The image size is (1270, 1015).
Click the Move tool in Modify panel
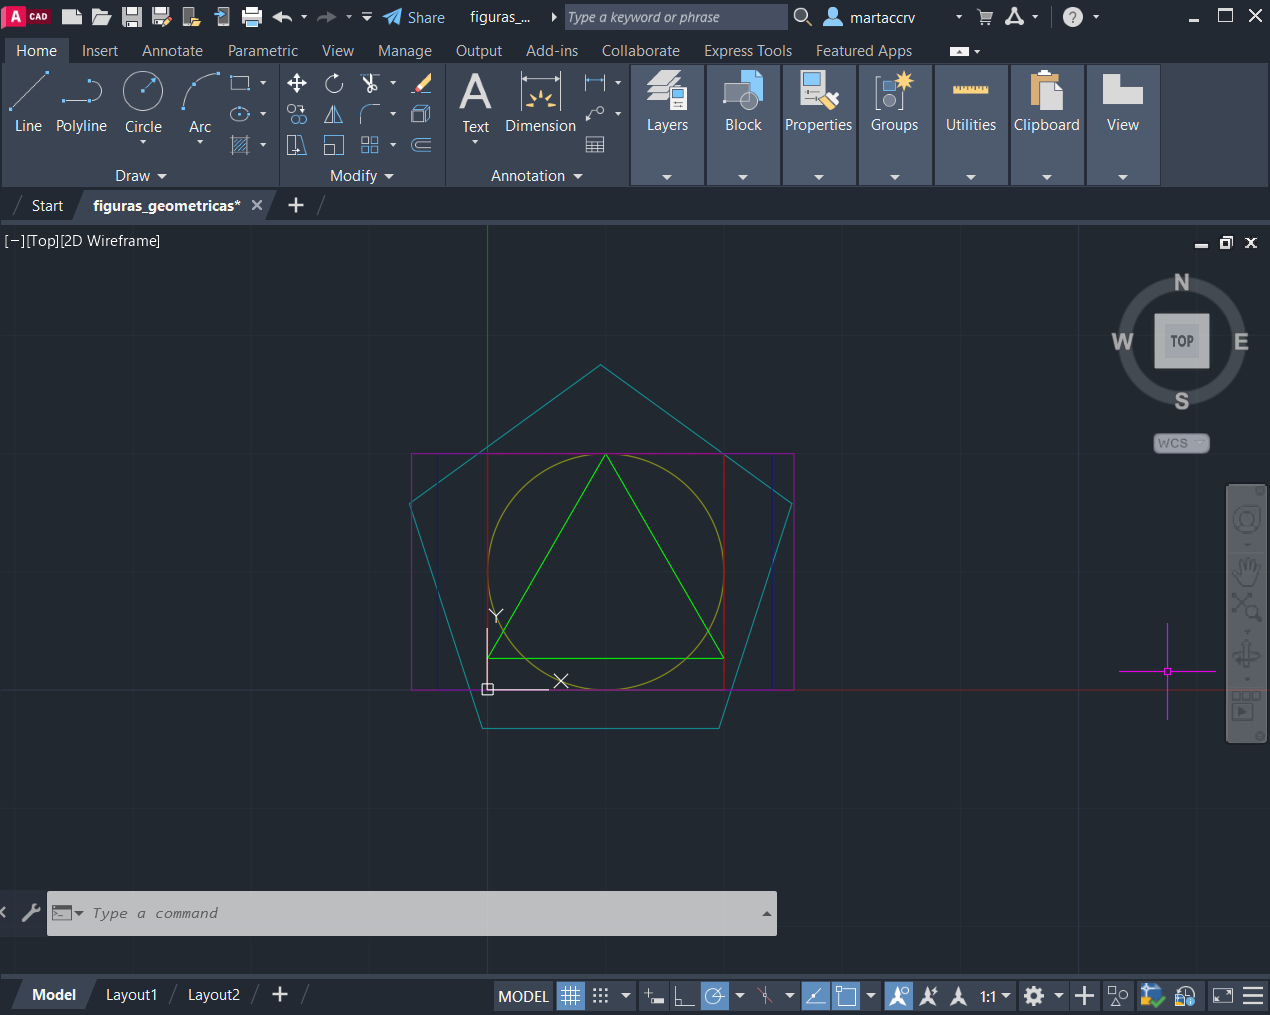pos(297,83)
